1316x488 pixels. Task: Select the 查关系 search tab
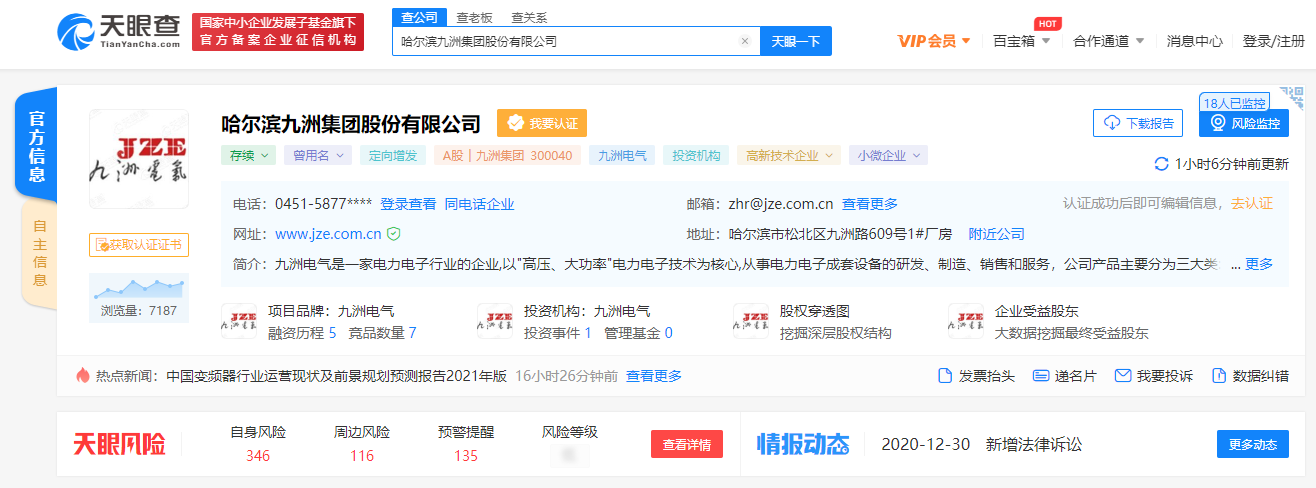pos(529,17)
